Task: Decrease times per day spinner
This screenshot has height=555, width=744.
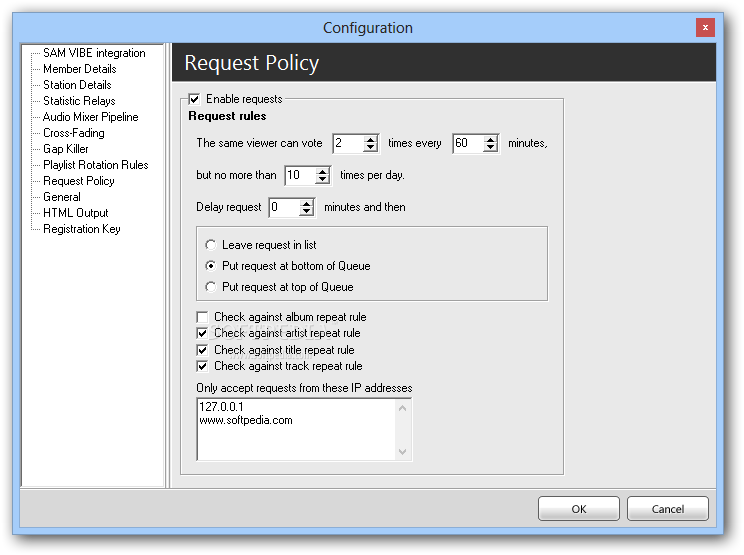Action: (323, 180)
